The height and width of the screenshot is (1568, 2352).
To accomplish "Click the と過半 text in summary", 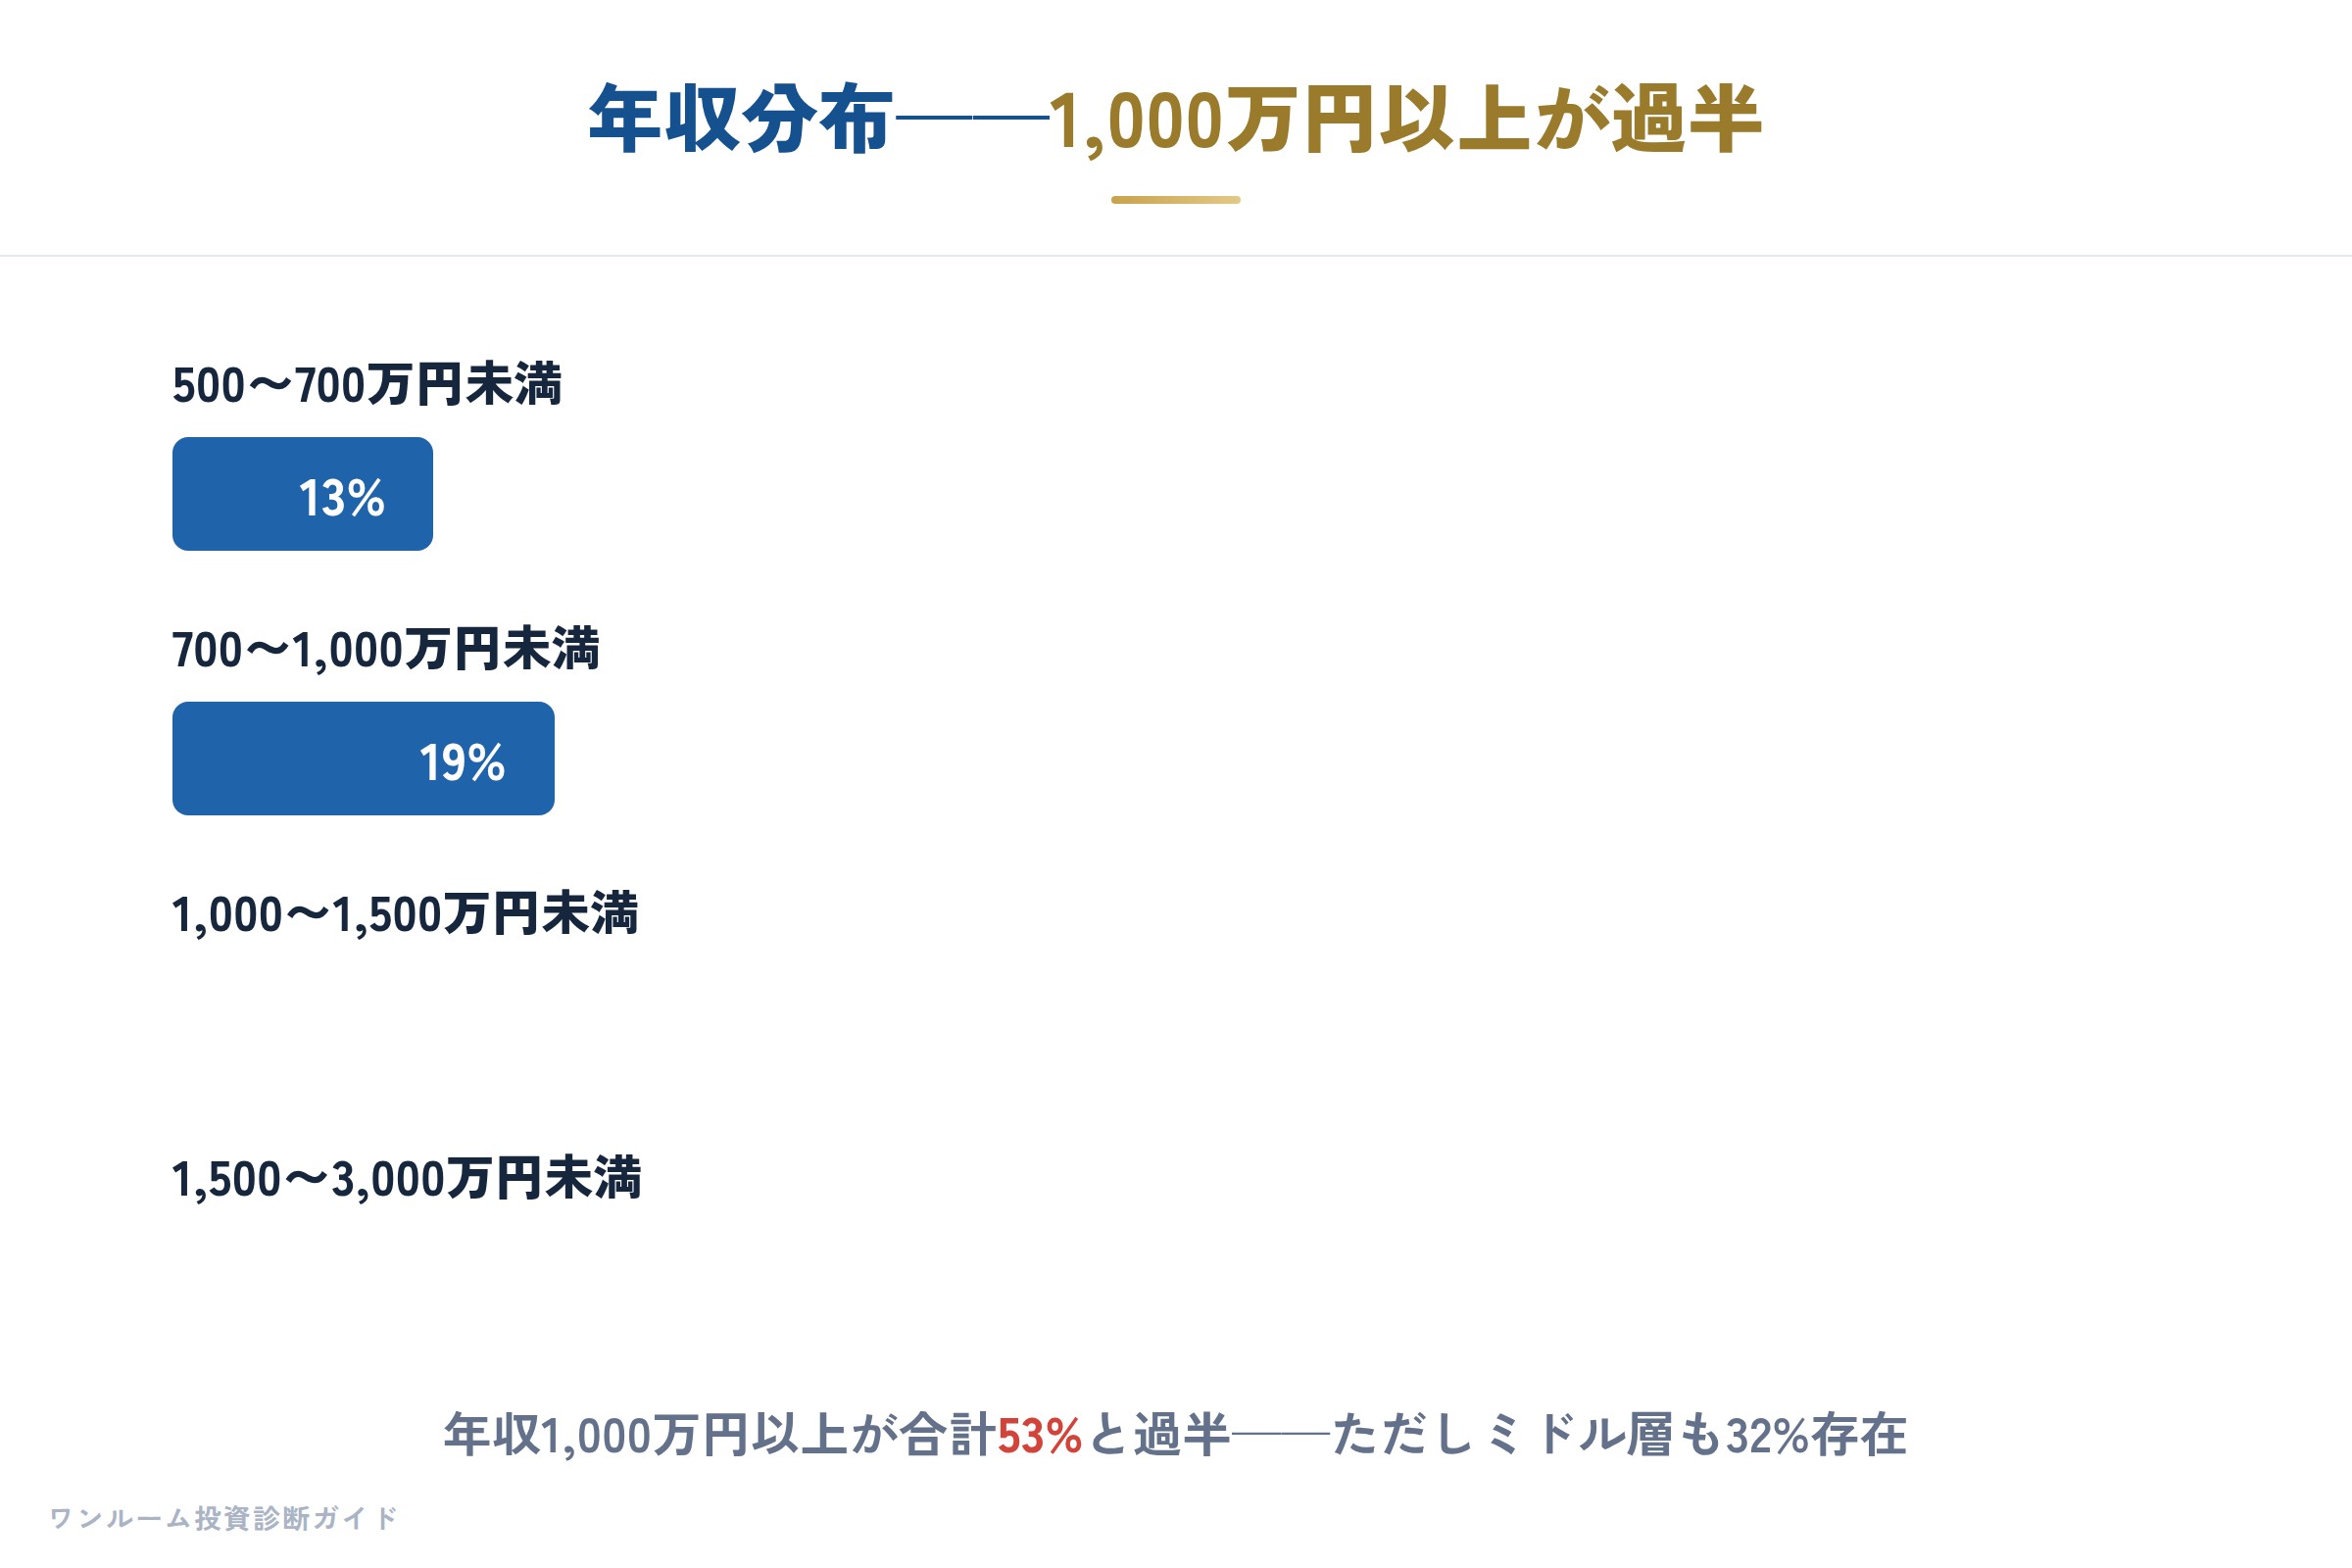I will 1157,1435.
